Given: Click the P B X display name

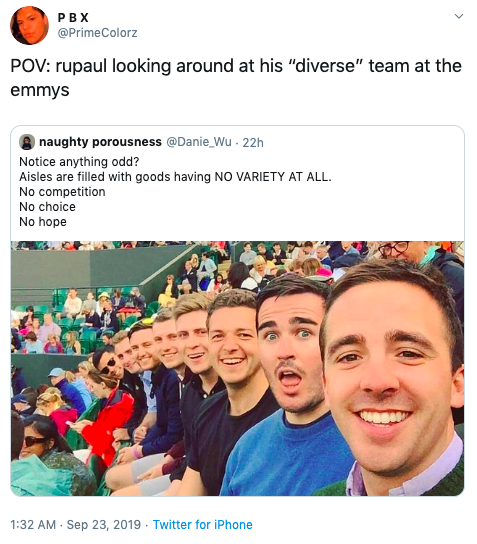Looking at the screenshot, I should pos(73,17).
